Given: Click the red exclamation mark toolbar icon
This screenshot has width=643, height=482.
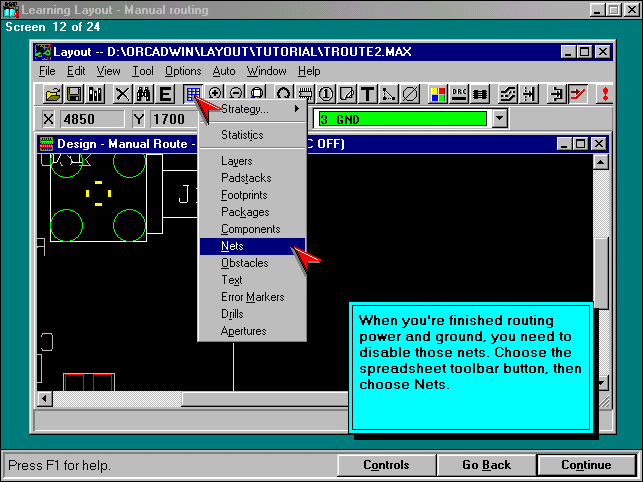Looking at the screenshot, I should (x=604, y=94).
